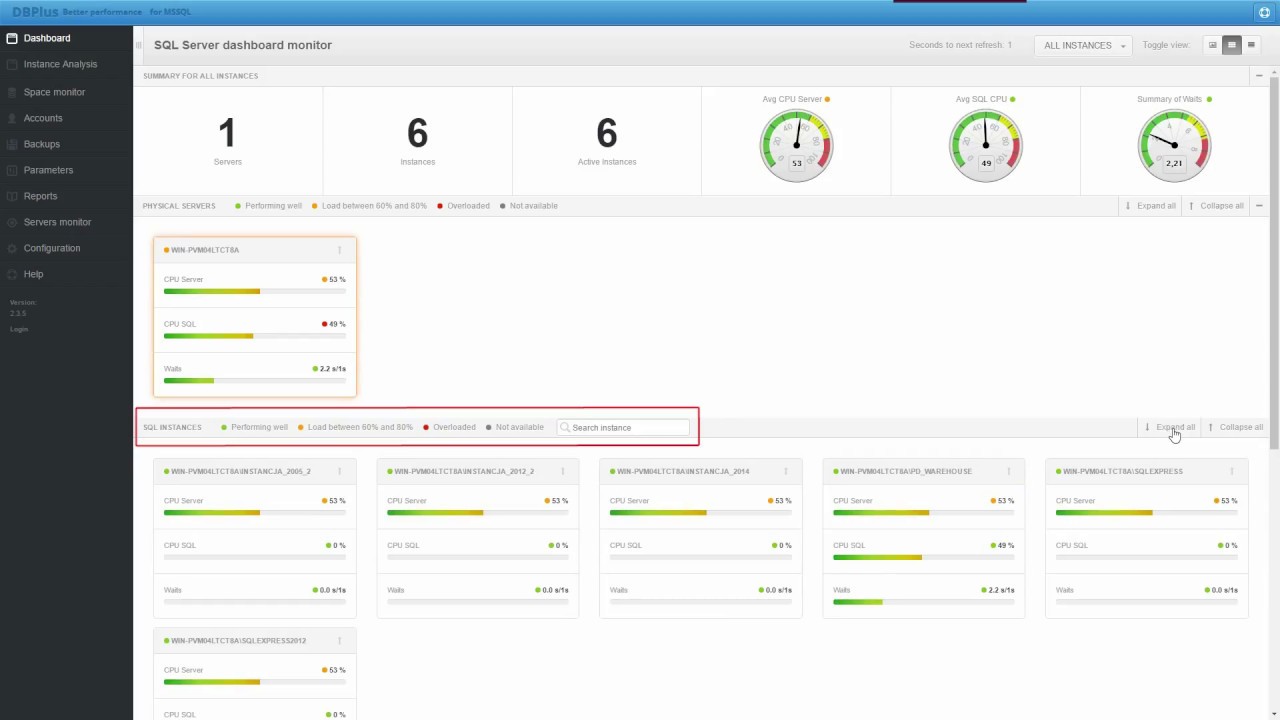
Task: Switch to the compact third toggle view
Action: [x=1251, y=45]
